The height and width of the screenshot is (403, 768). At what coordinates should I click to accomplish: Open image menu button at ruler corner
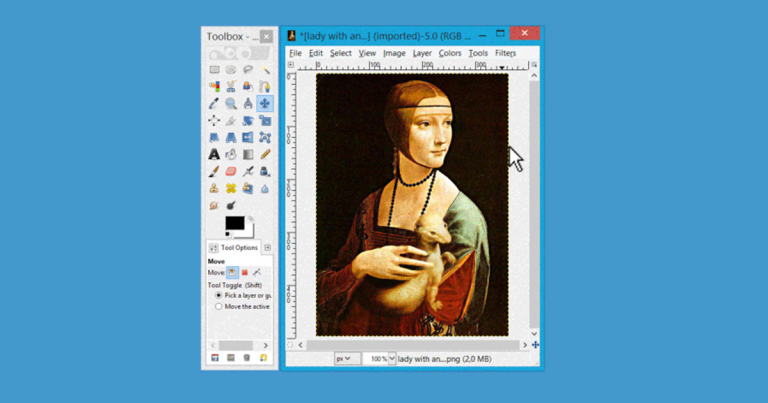290,65
